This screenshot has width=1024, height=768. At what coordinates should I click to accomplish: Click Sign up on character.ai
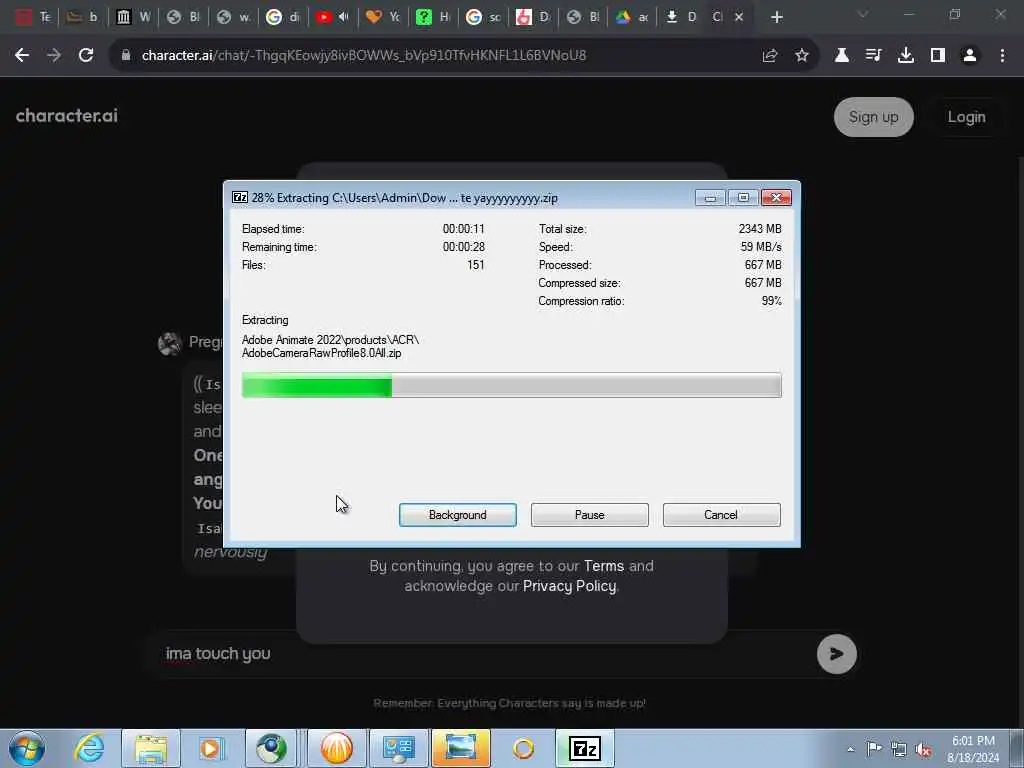(873, 117)
